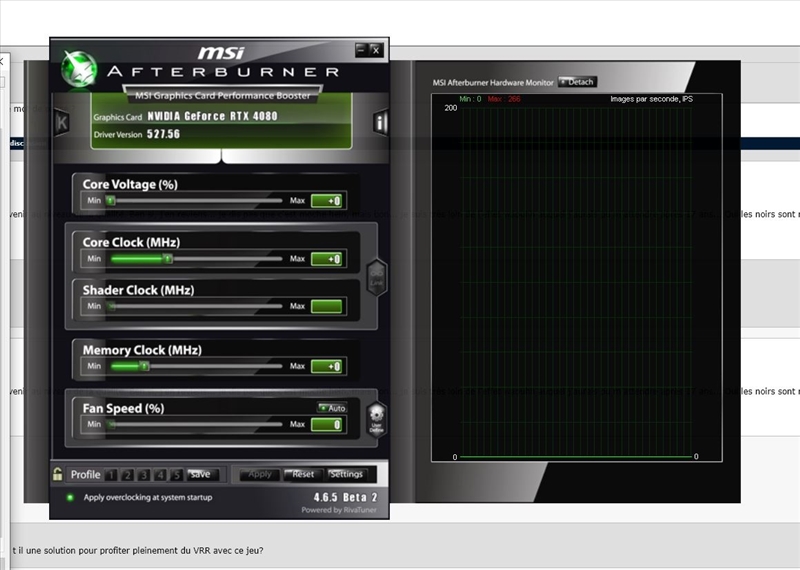
Task: Click the green MSI Afterburner logo
Action: coord(78,69)
